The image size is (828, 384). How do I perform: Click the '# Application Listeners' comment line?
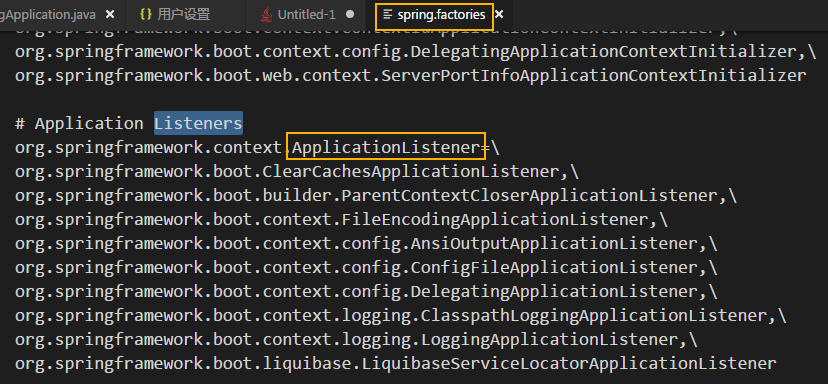(129, 124)
